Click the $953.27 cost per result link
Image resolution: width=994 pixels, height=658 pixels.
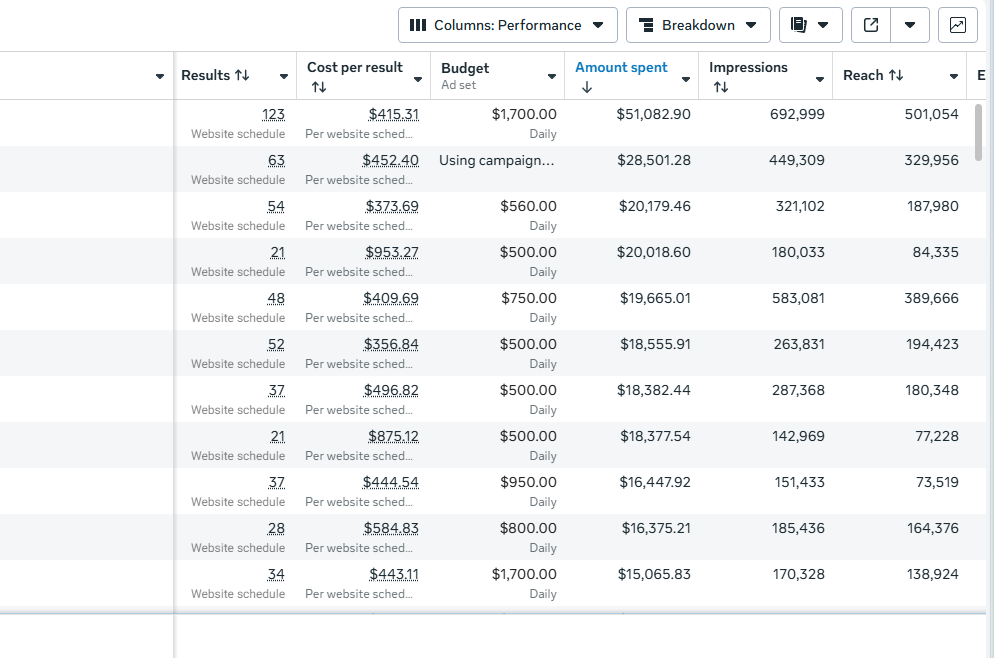(392, 253)
